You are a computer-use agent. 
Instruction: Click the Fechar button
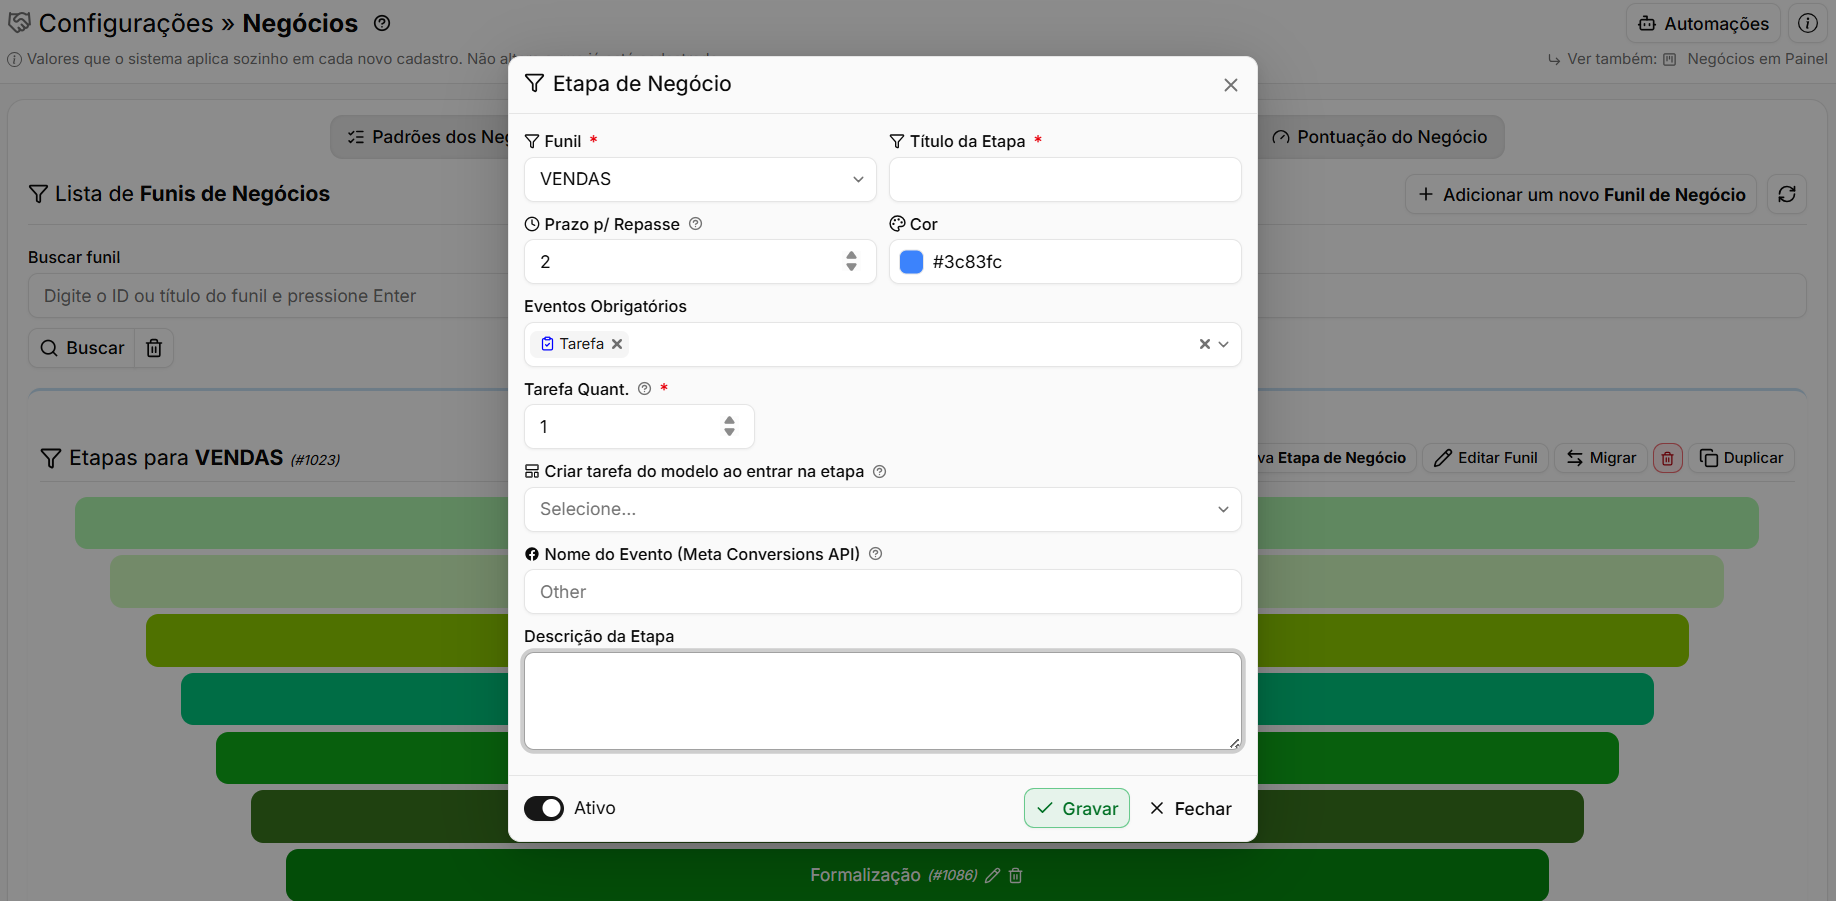click(x=1190, y=808)
